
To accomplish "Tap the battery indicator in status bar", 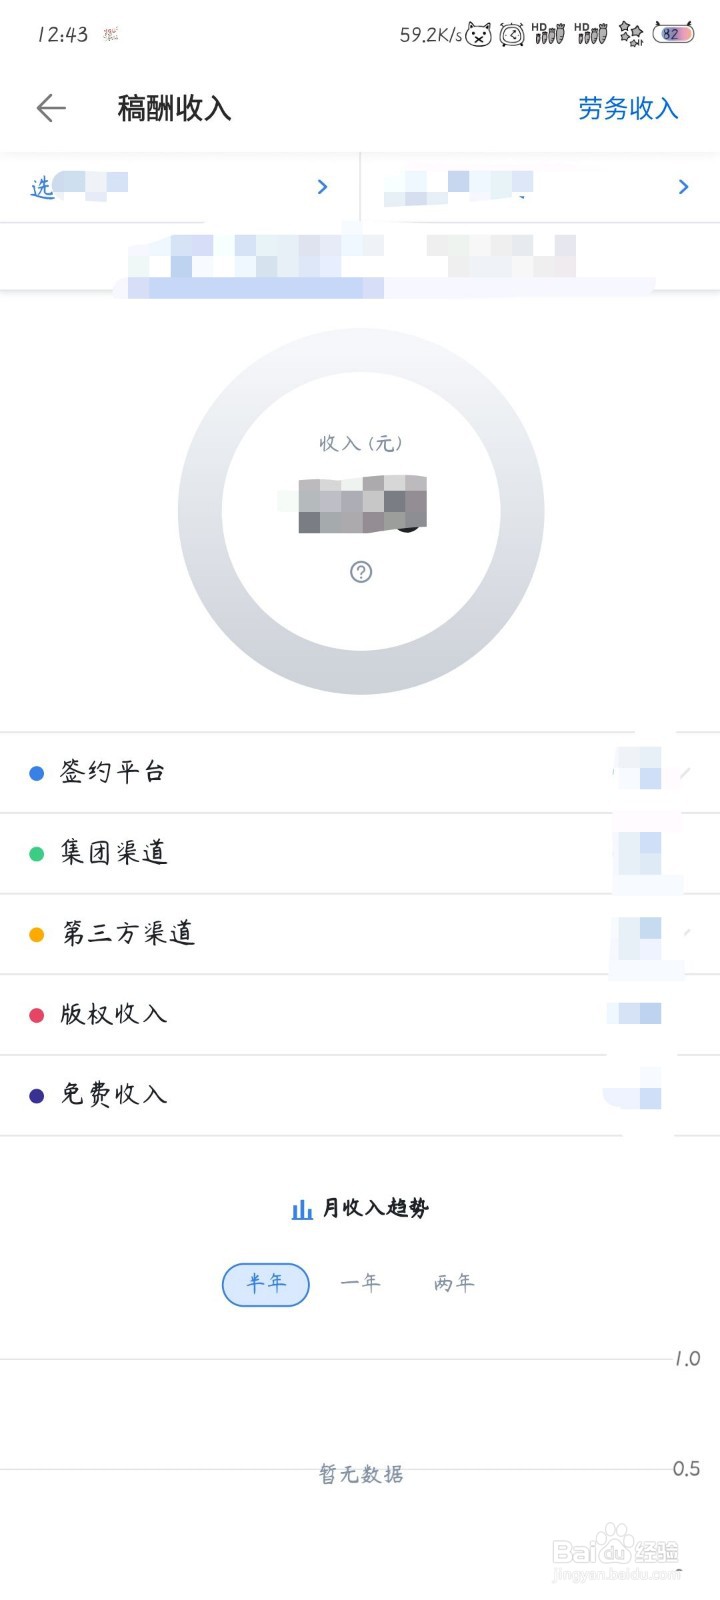I will (x=673, y=33).
